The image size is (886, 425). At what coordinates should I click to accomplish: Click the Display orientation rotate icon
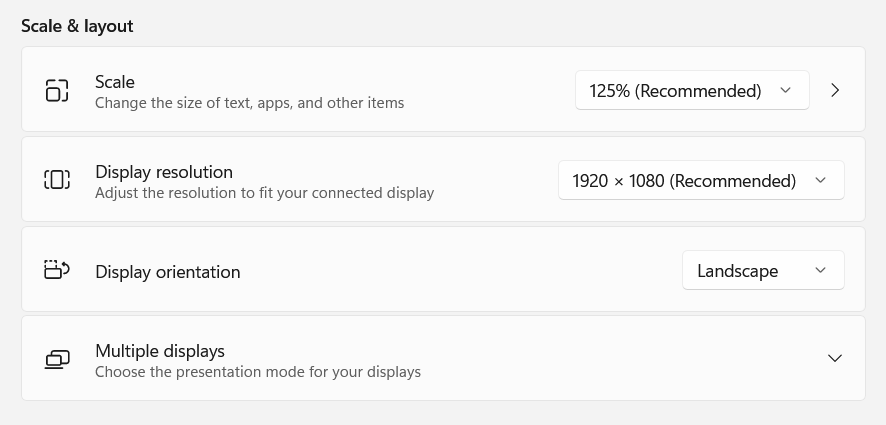tap(57, 270)
